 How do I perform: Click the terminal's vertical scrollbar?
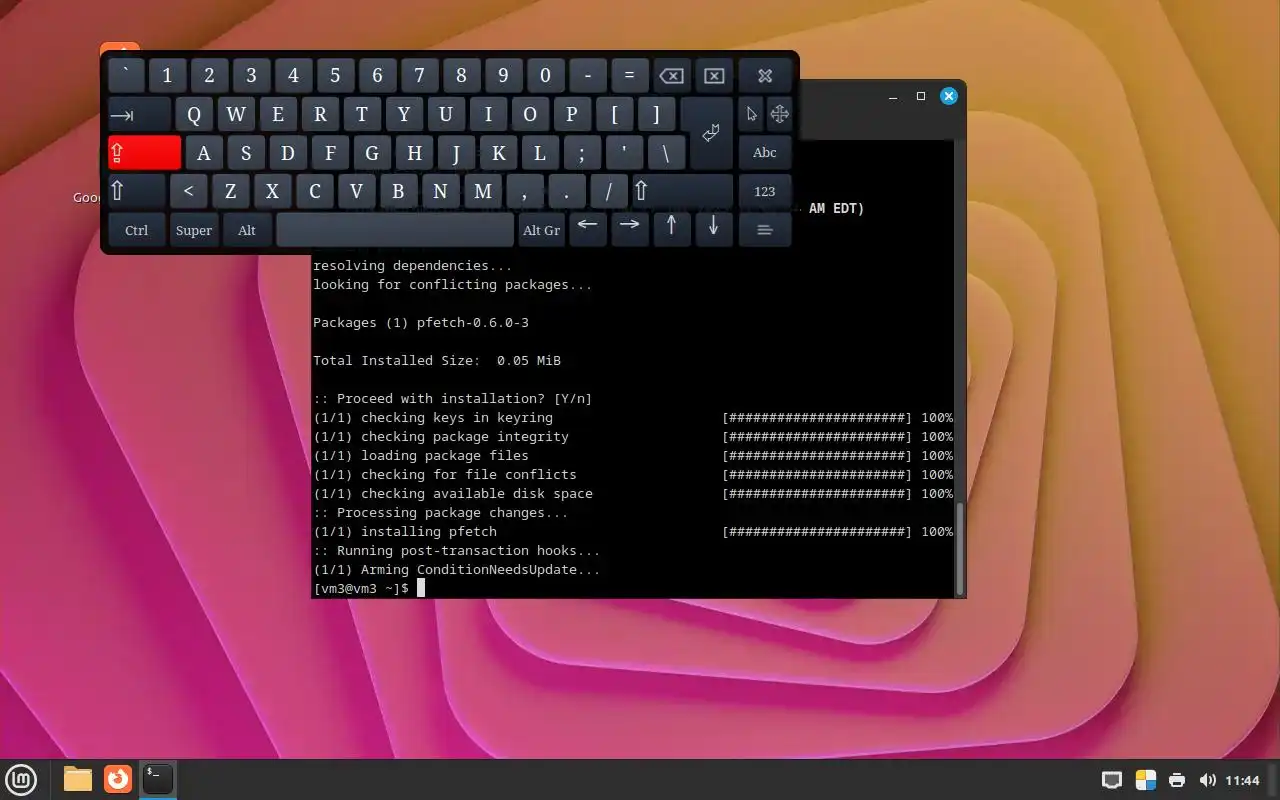(x=960, y=547)
